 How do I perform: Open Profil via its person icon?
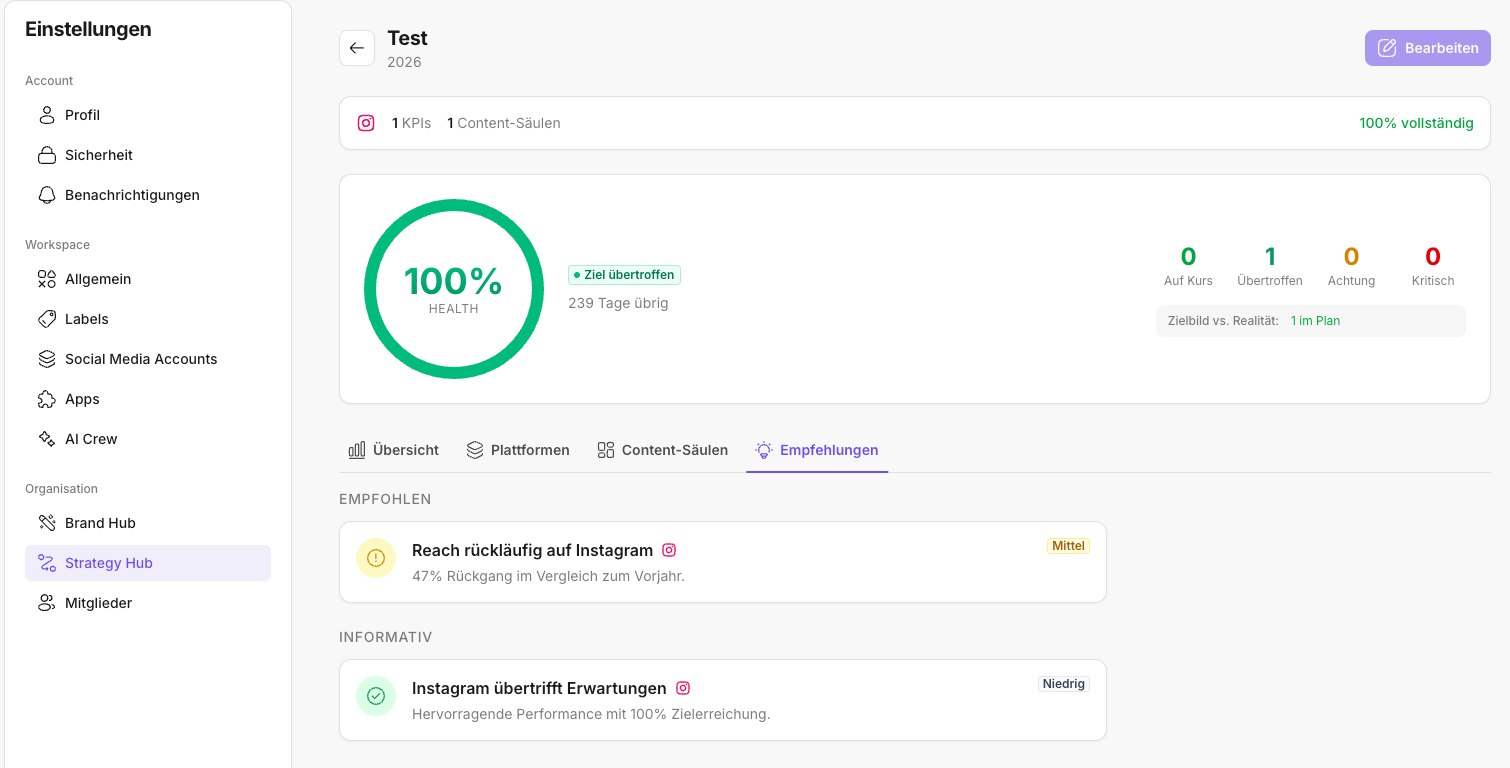[47, 115]
